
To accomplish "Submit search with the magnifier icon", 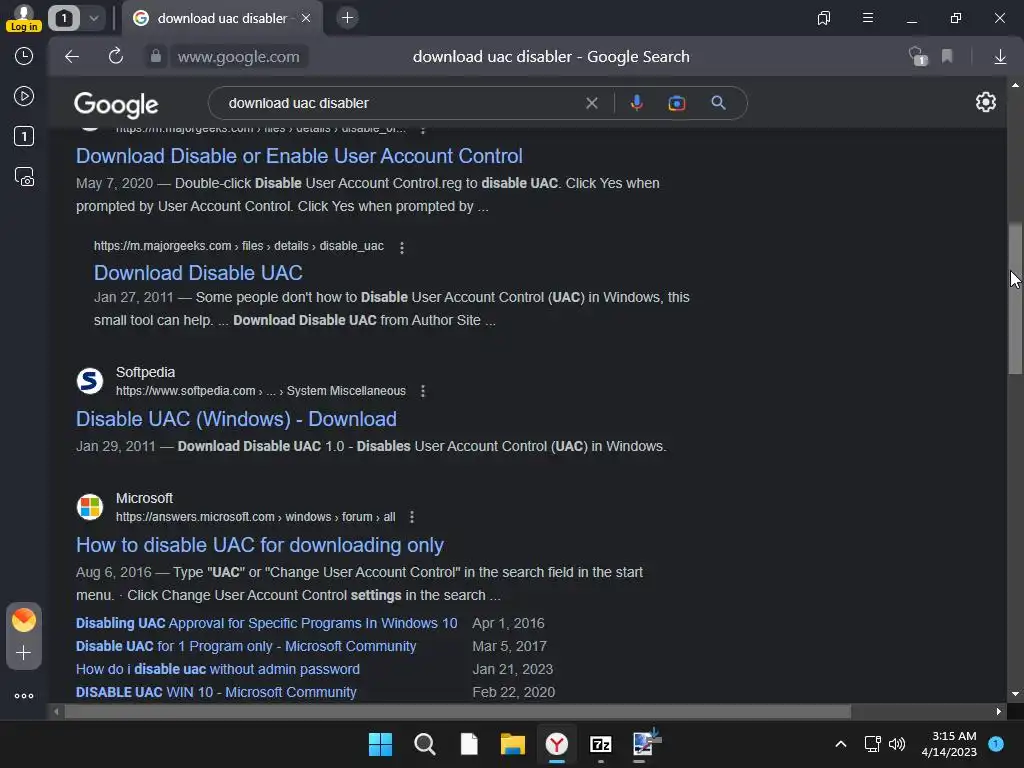I will coord(718,103).
